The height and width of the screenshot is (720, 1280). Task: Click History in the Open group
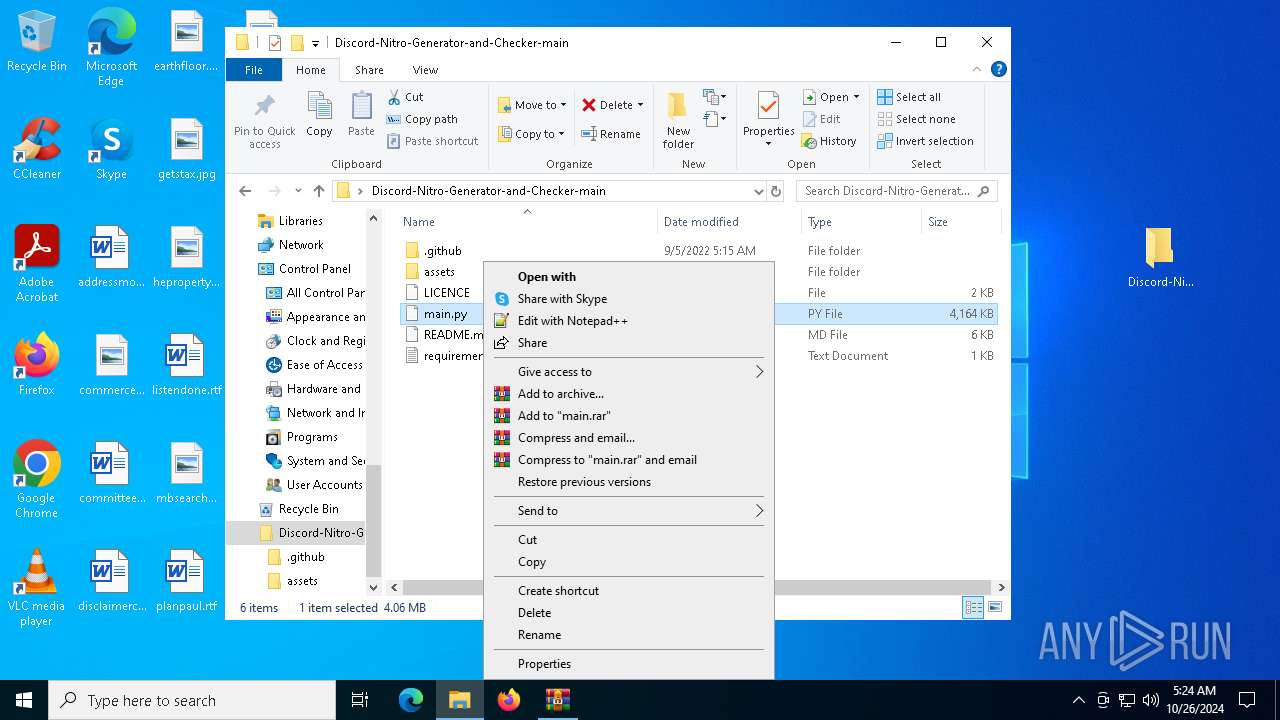coord(830,141)
